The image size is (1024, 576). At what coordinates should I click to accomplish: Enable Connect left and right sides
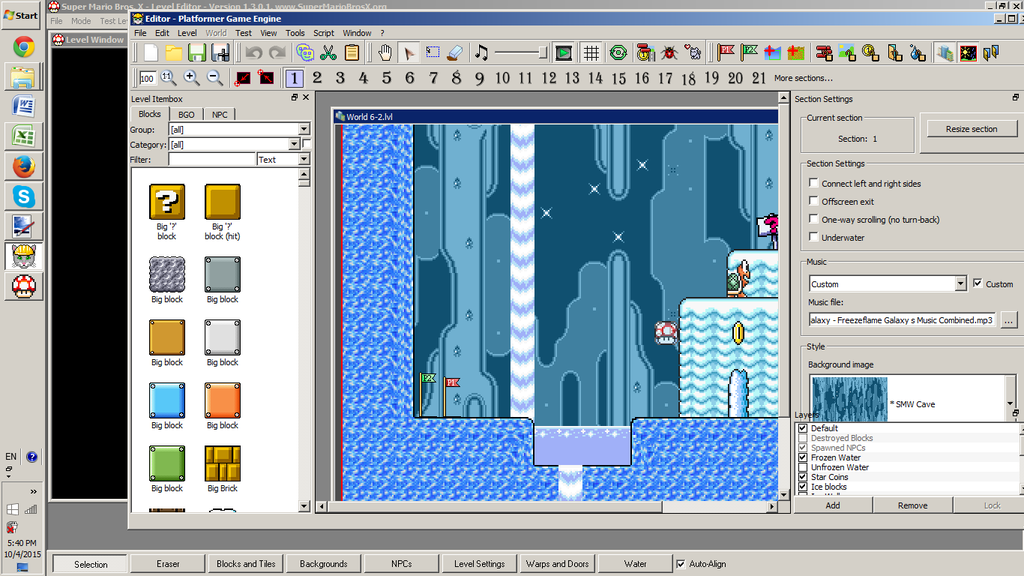click(813, 183)
